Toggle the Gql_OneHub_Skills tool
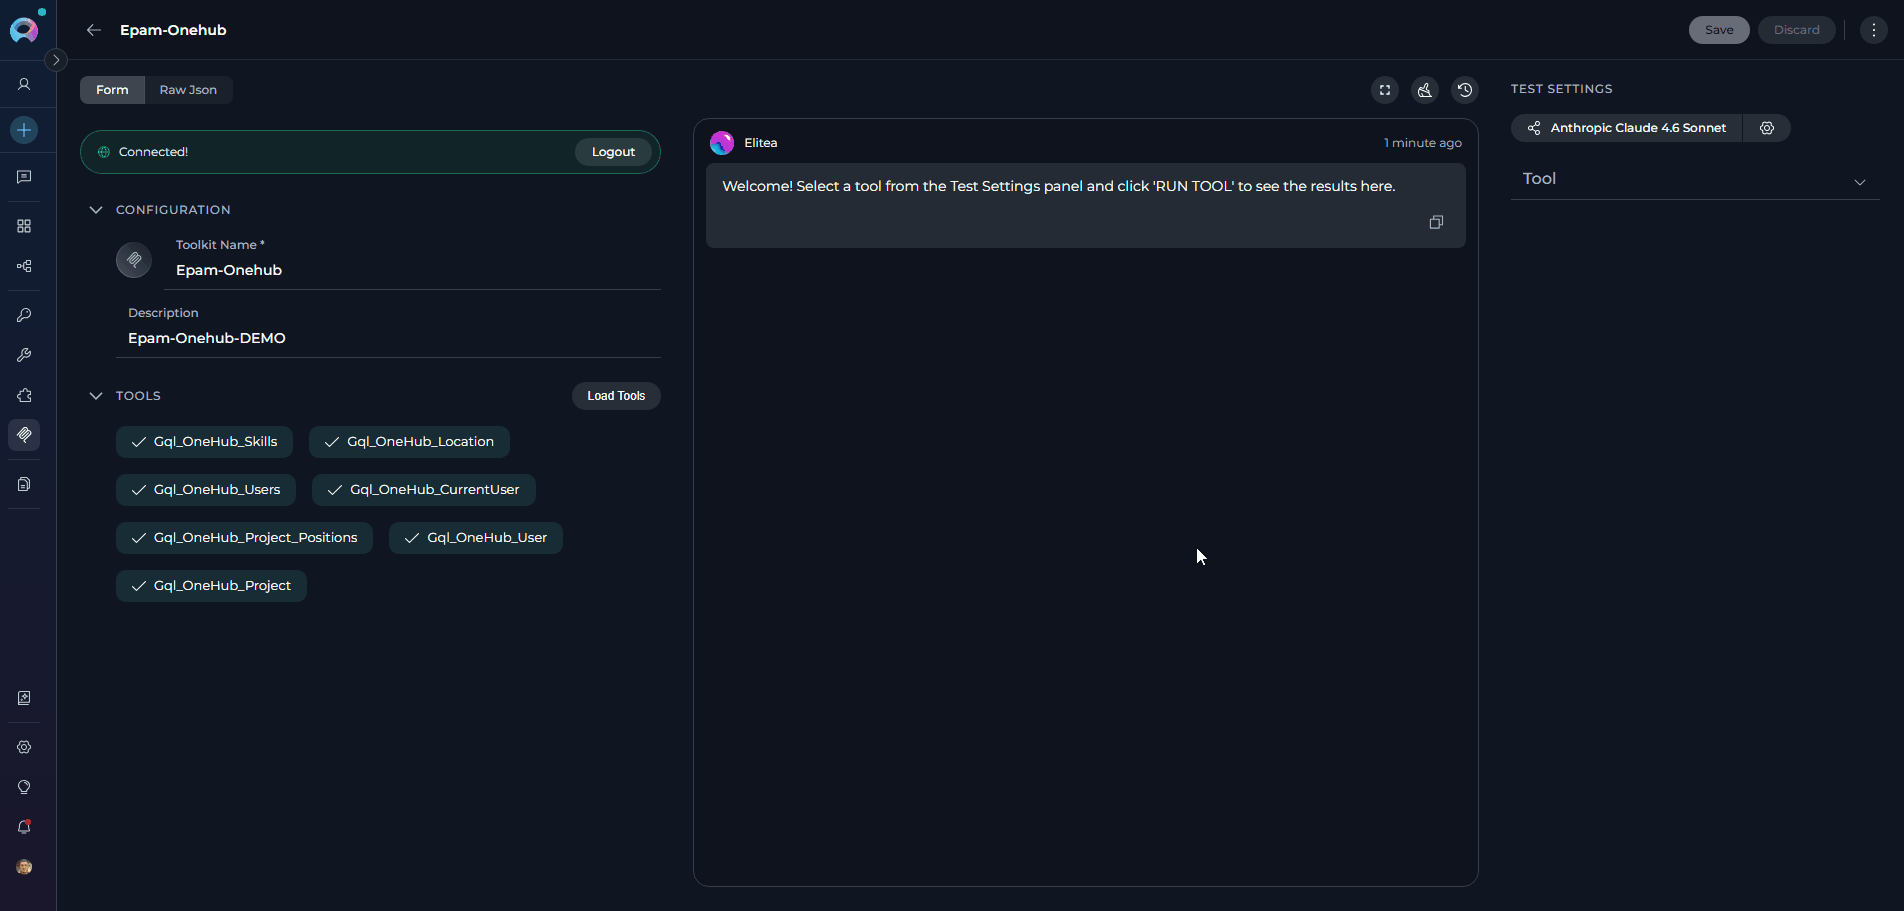 tap(204, 442)
